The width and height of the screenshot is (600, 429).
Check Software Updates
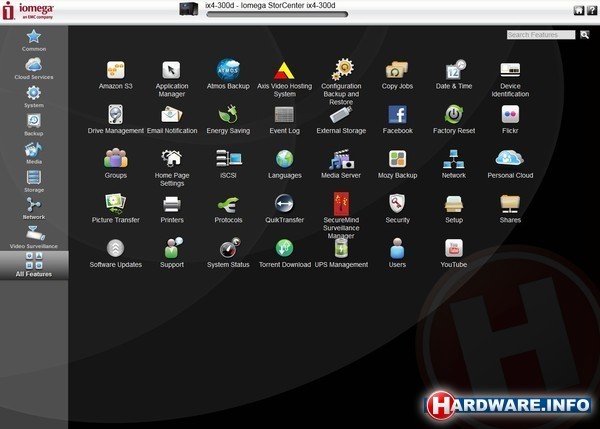[x=116, y=253]
